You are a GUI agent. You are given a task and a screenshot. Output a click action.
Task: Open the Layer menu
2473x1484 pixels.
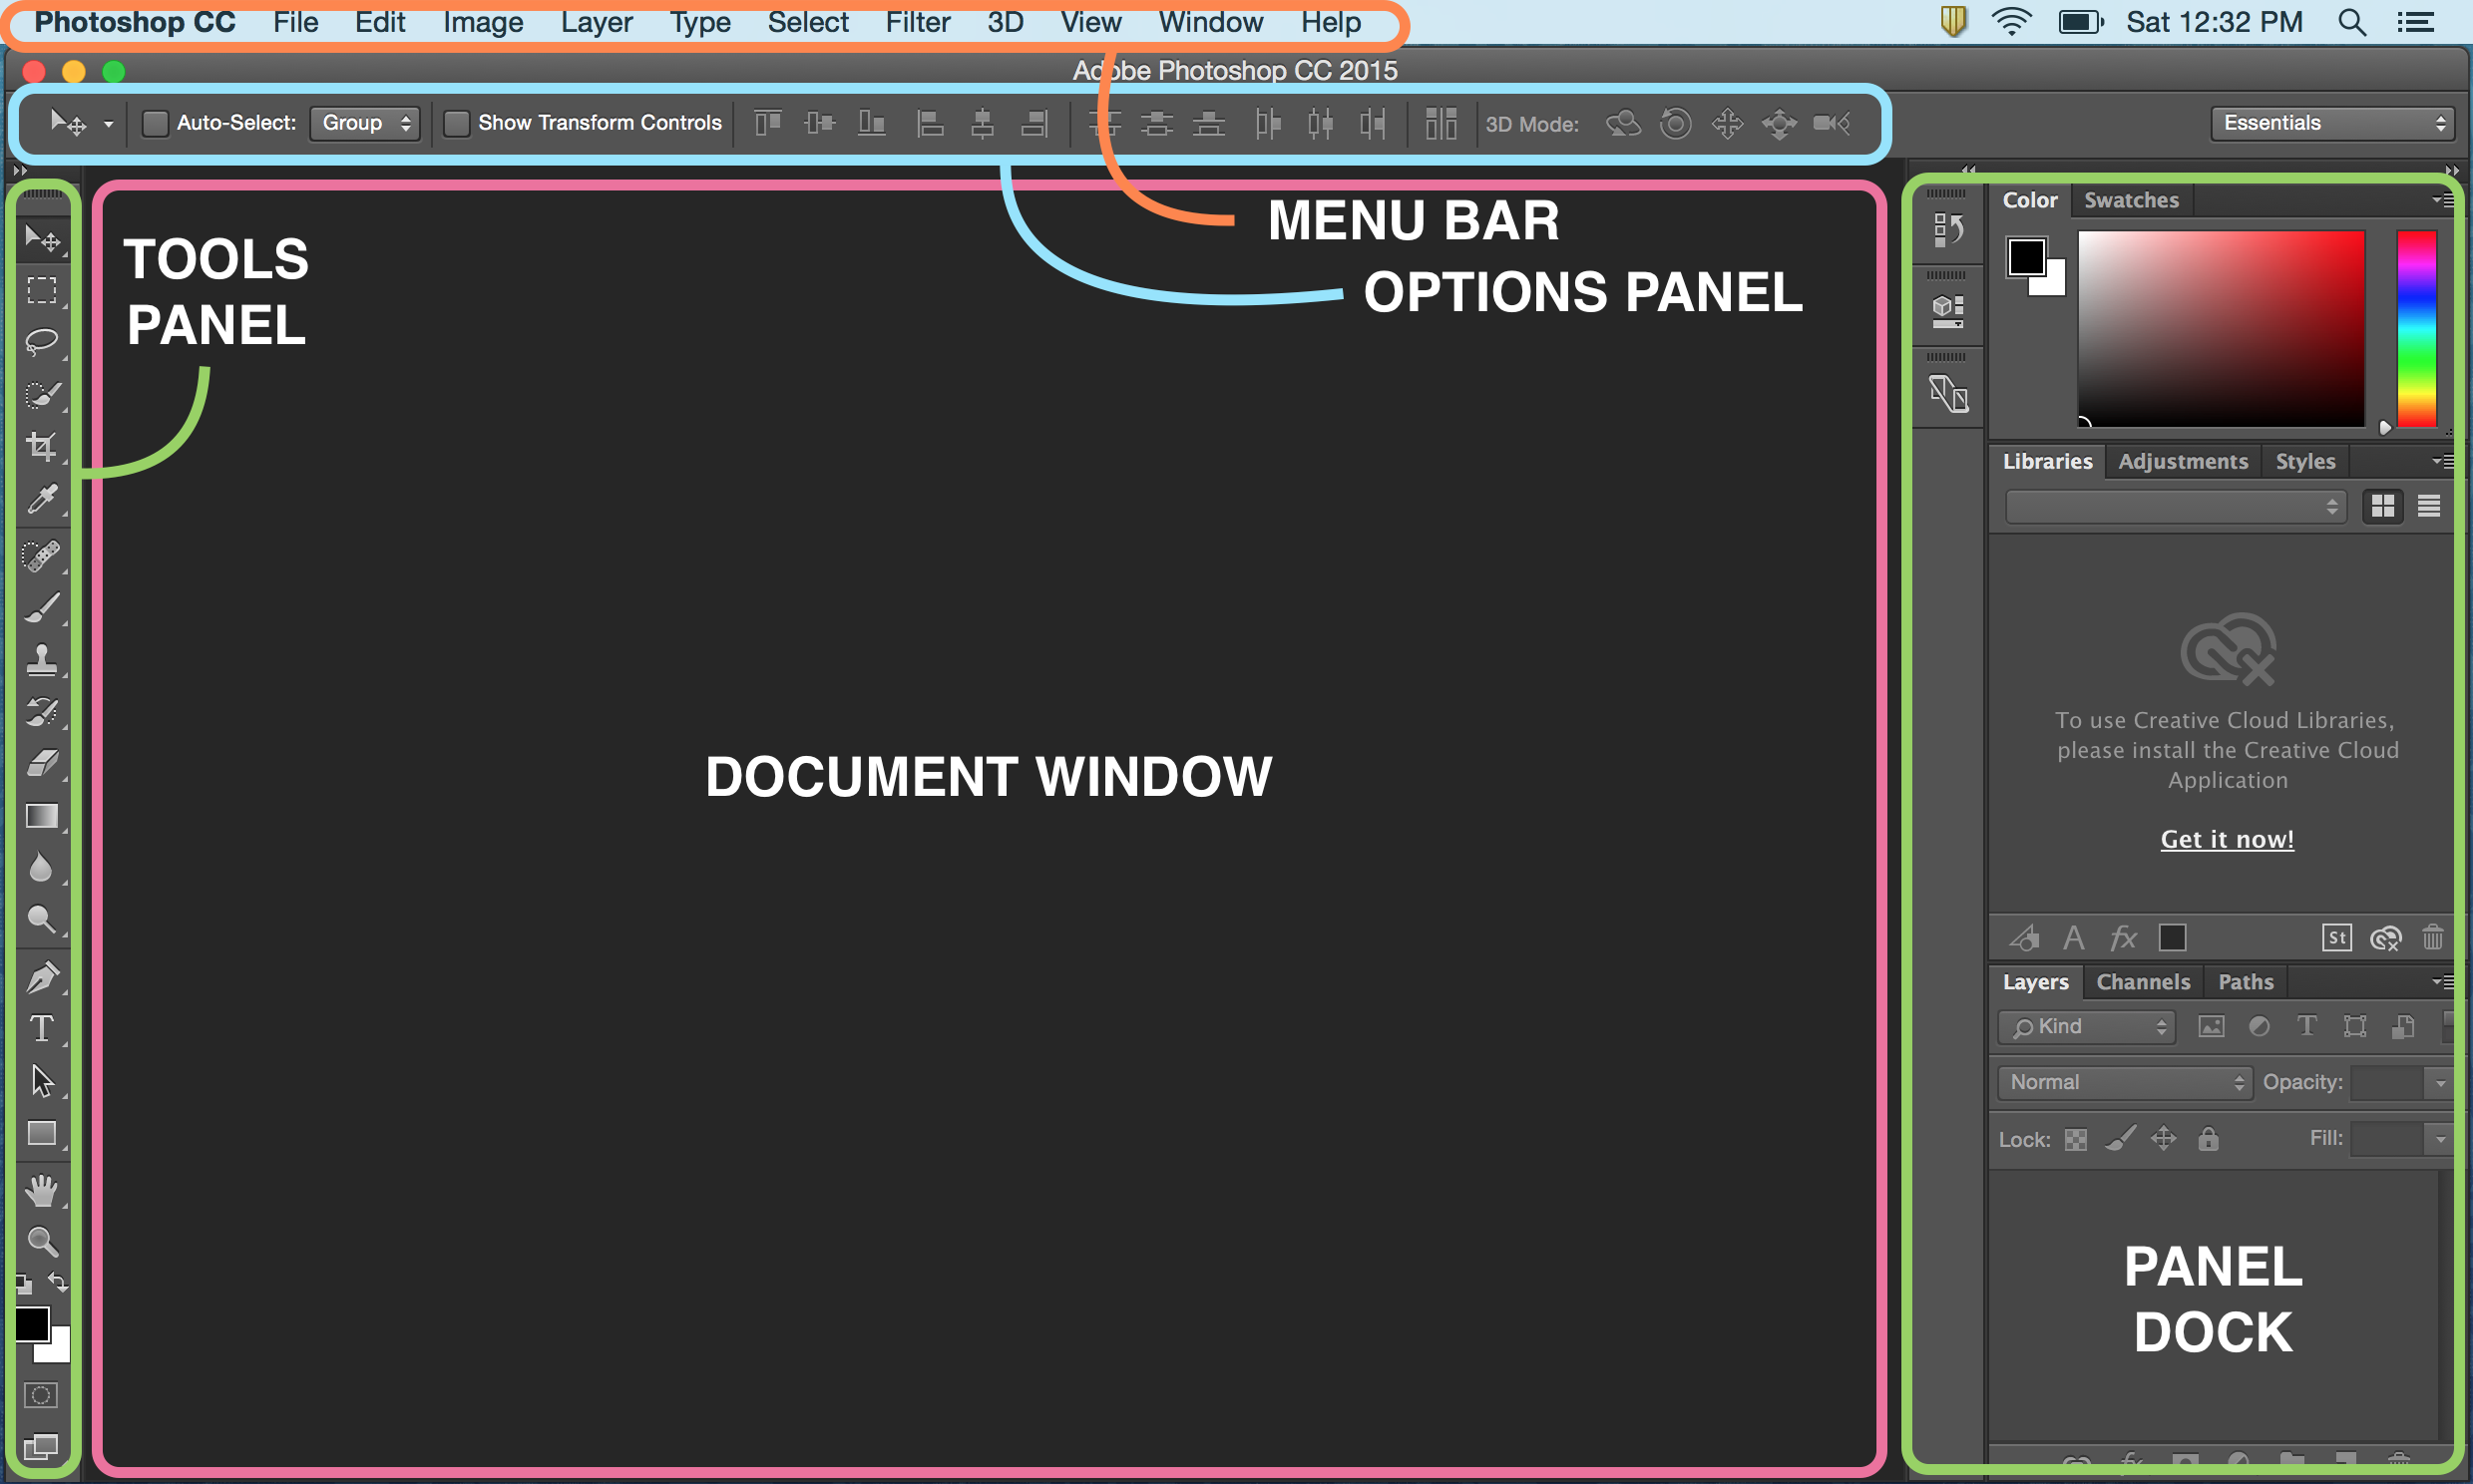pos(596,21)
